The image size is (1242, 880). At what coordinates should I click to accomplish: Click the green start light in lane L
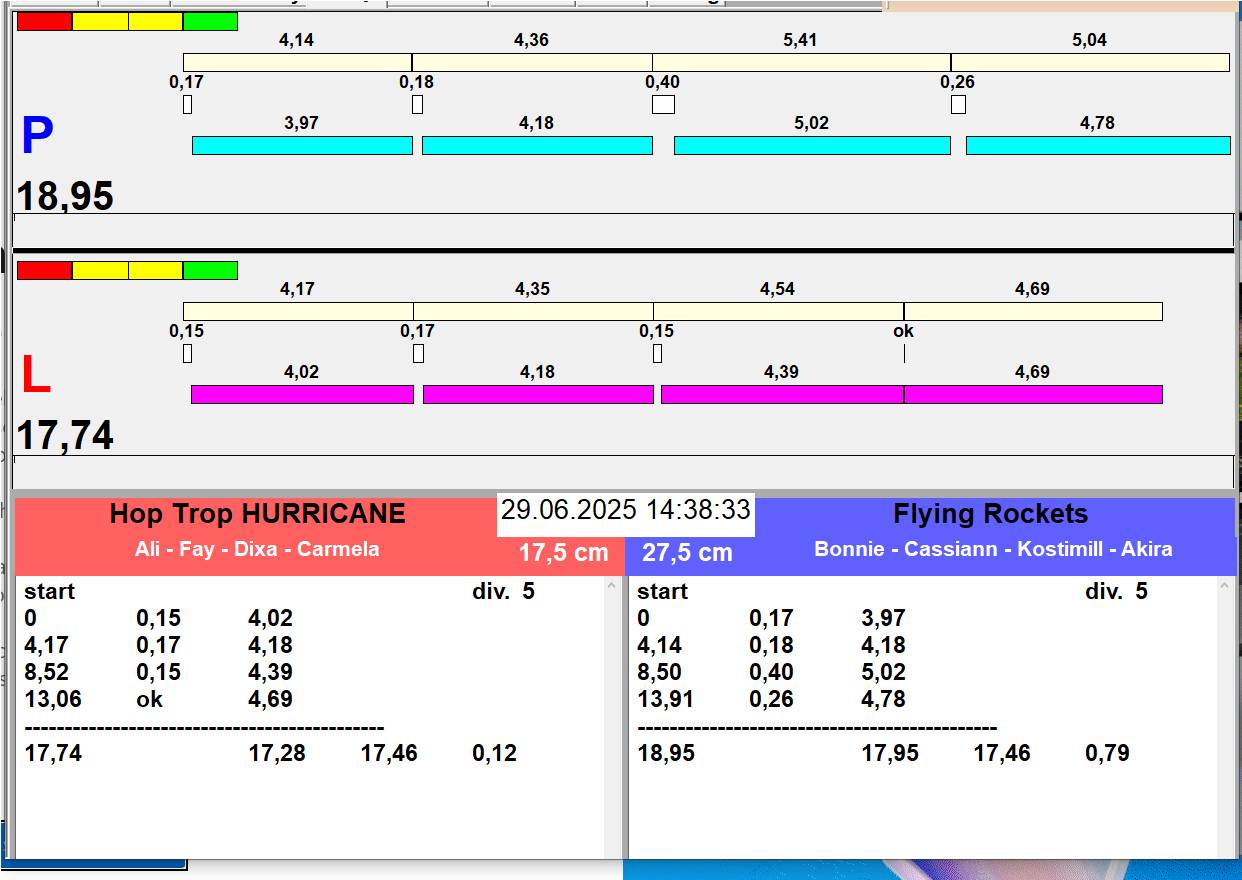click(210, 270)
